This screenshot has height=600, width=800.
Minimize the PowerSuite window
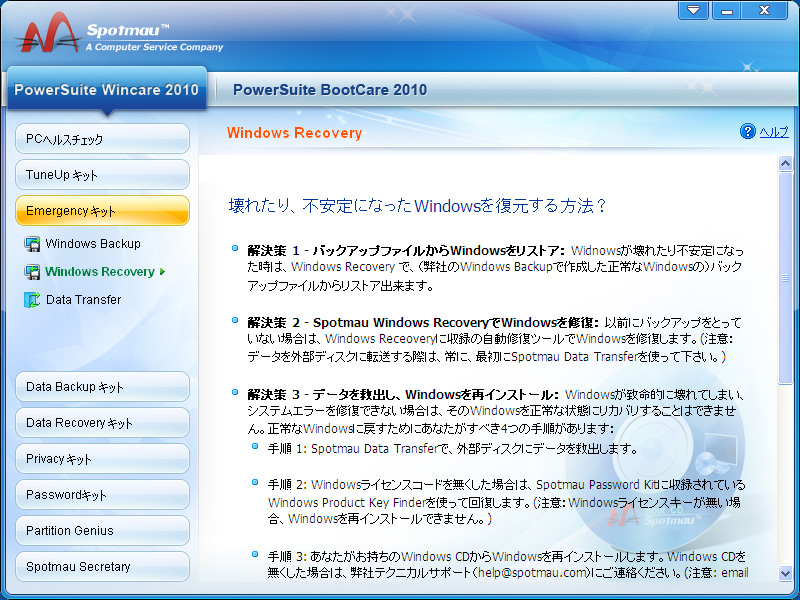pos(728,10)
